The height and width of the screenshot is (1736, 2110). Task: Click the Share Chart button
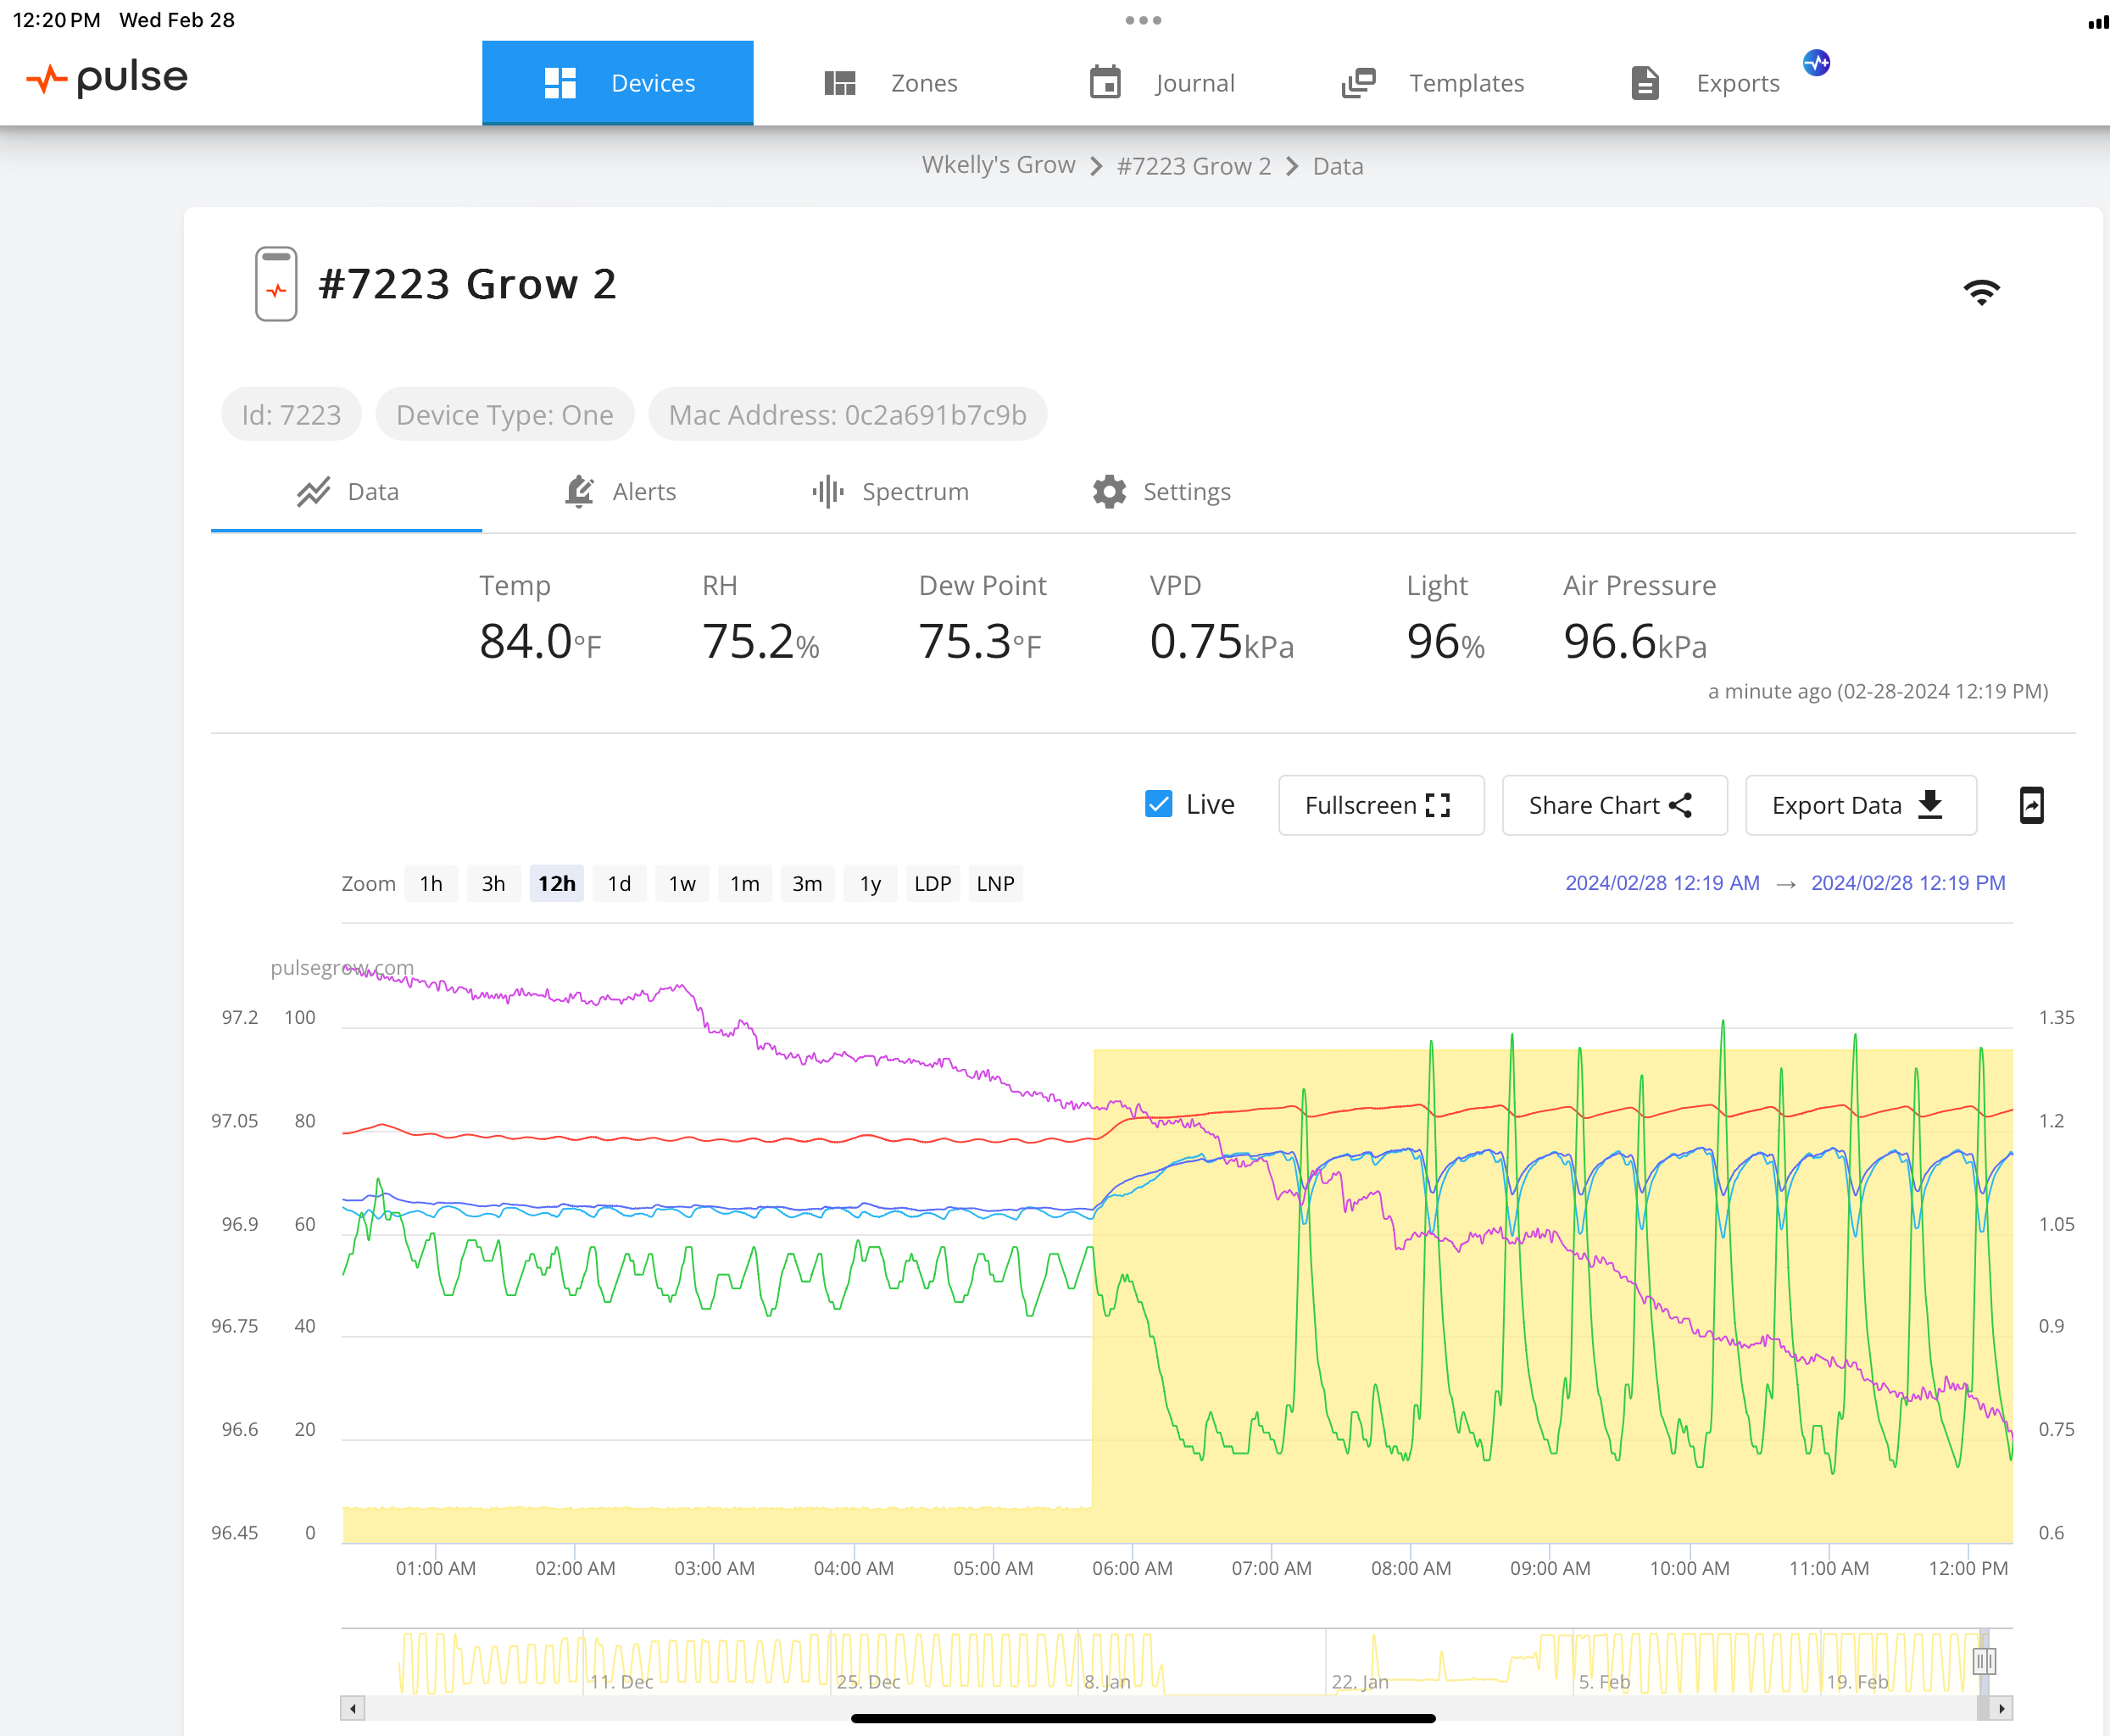[x=1614, y=805]
